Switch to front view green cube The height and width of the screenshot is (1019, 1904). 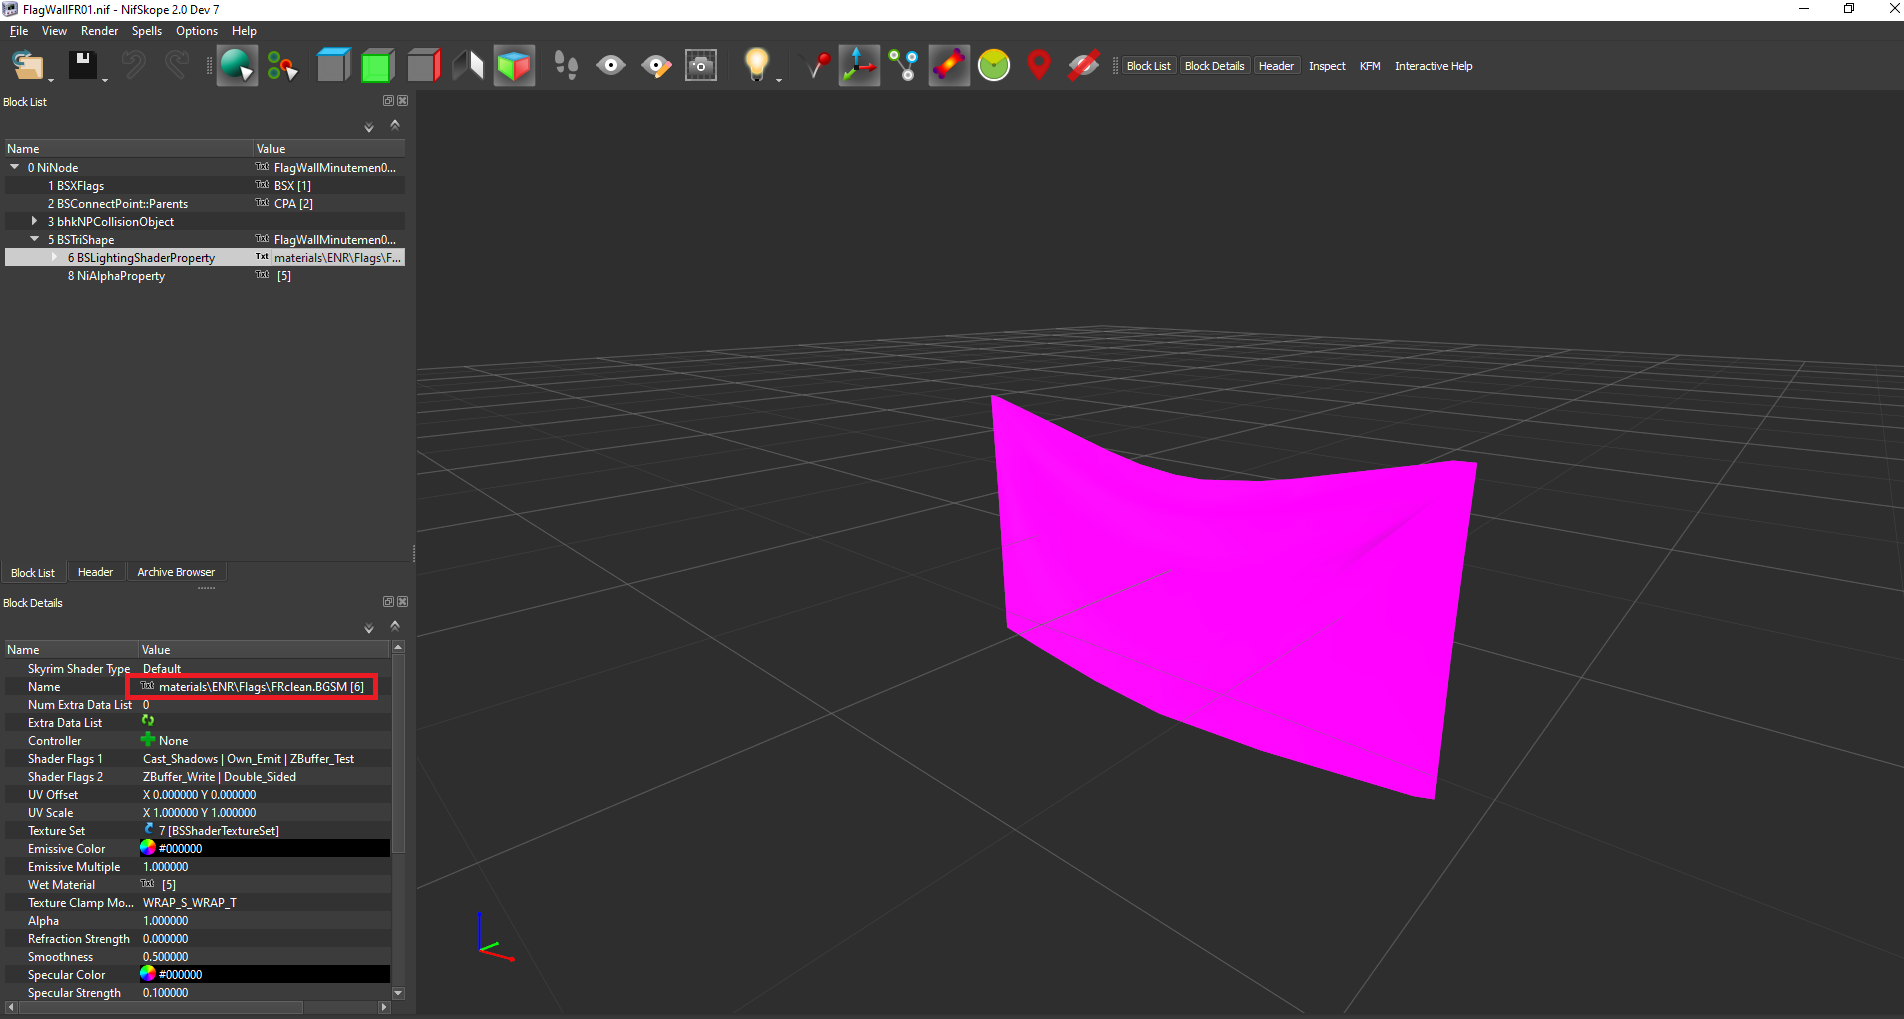(377, 66)
